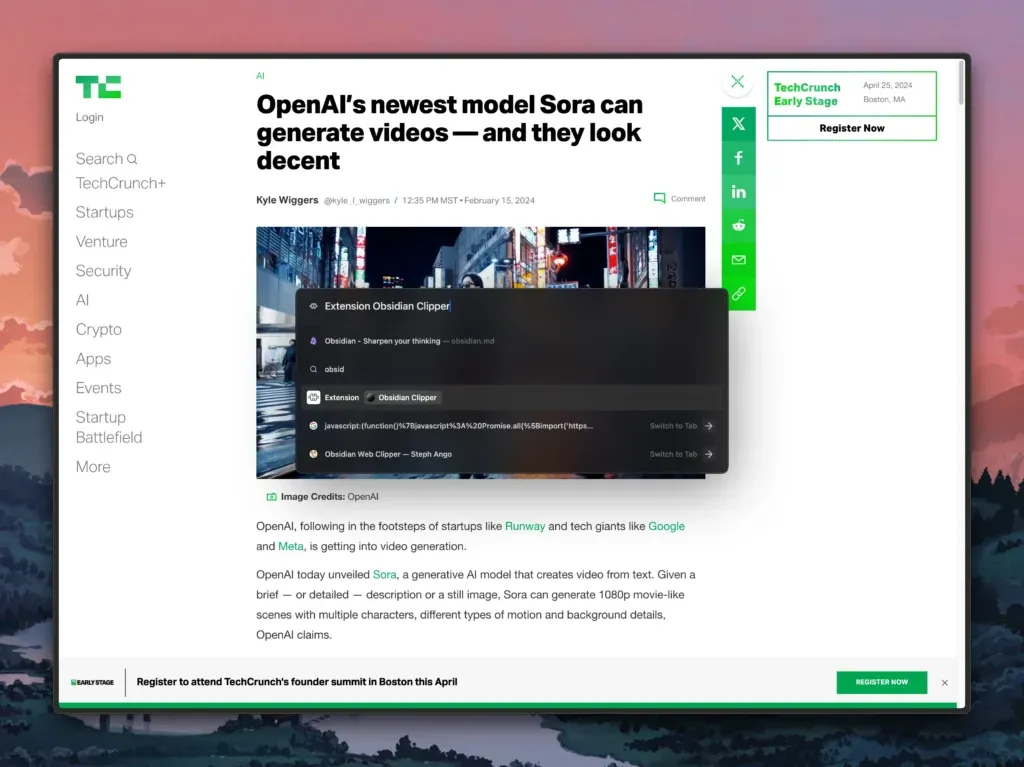Click the TechCrunch TC logo
This screenshot has width=1024, height=767.
98,87
